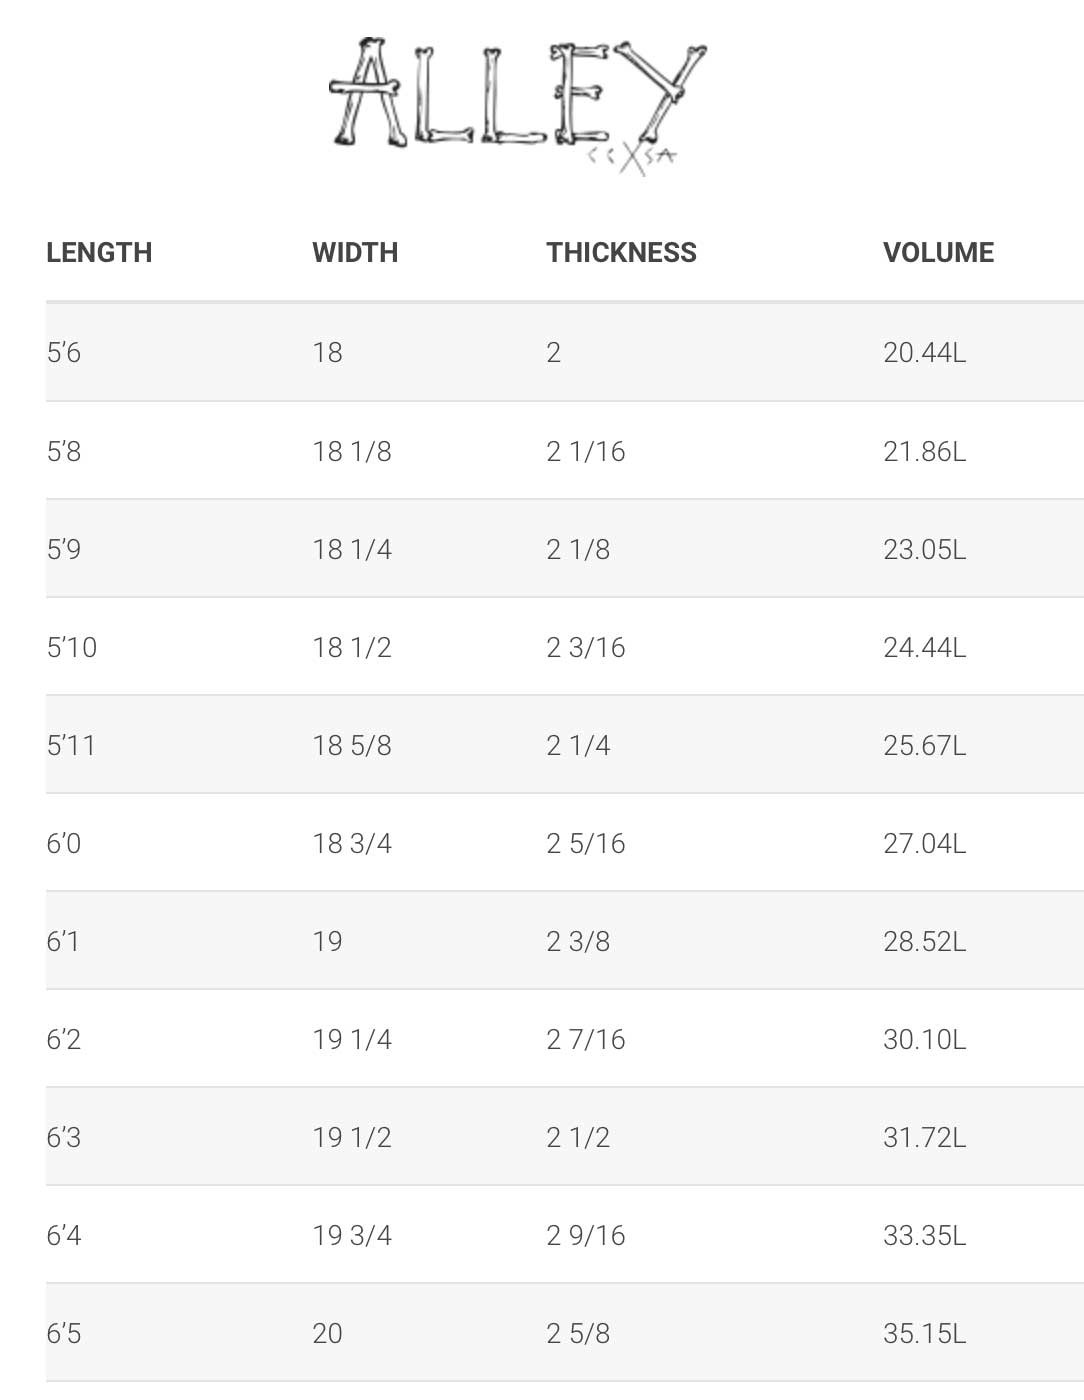Click the 19 3/4 width value
The image size is (1084, 1400).
[x=352, y=1235]
